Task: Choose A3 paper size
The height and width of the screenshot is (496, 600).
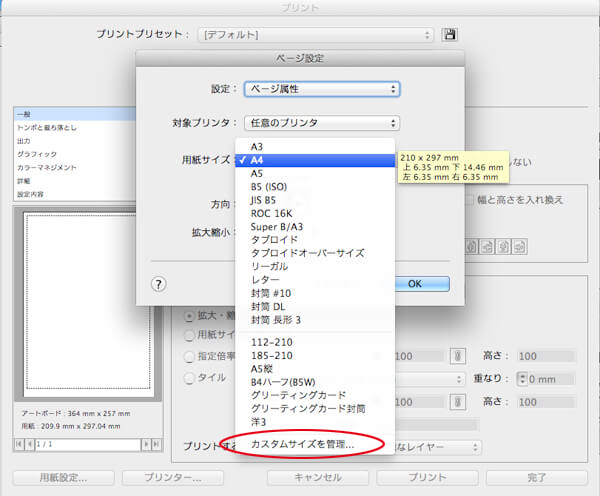Action: 315,147
